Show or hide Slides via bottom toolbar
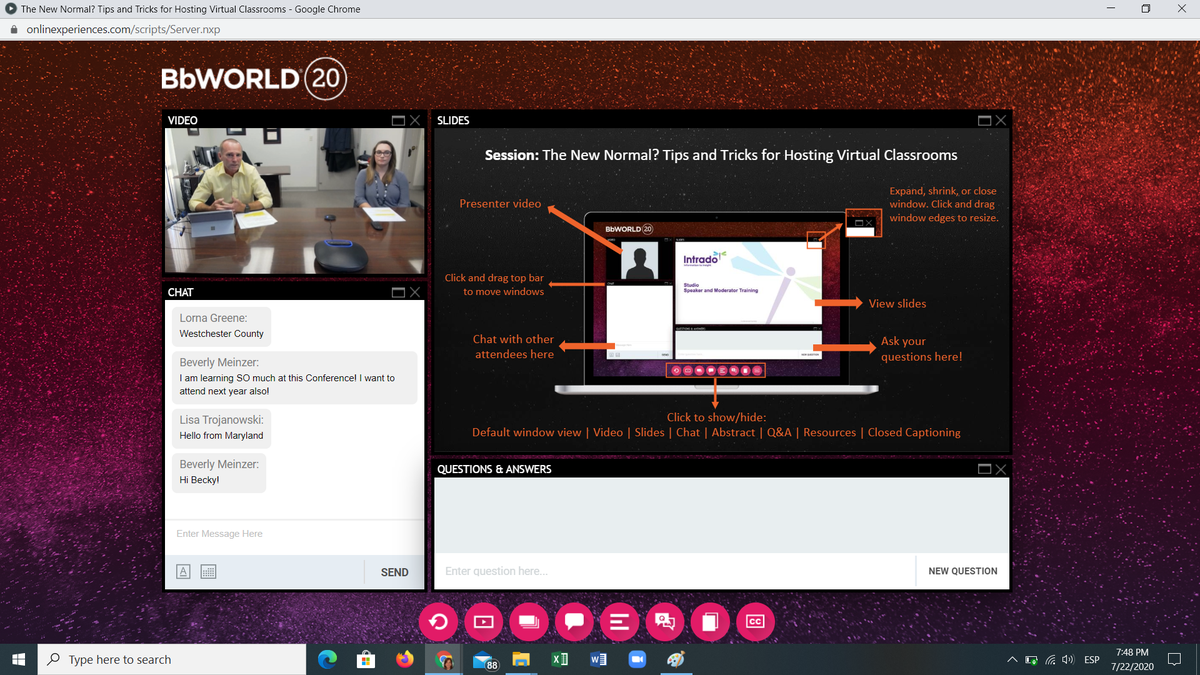Viewport: 1200px width, 675px height. click(x=528, y=622)
